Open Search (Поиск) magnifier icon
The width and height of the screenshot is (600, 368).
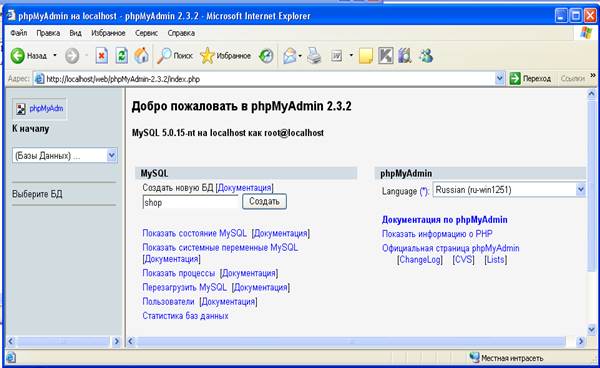tap(164, 56)
